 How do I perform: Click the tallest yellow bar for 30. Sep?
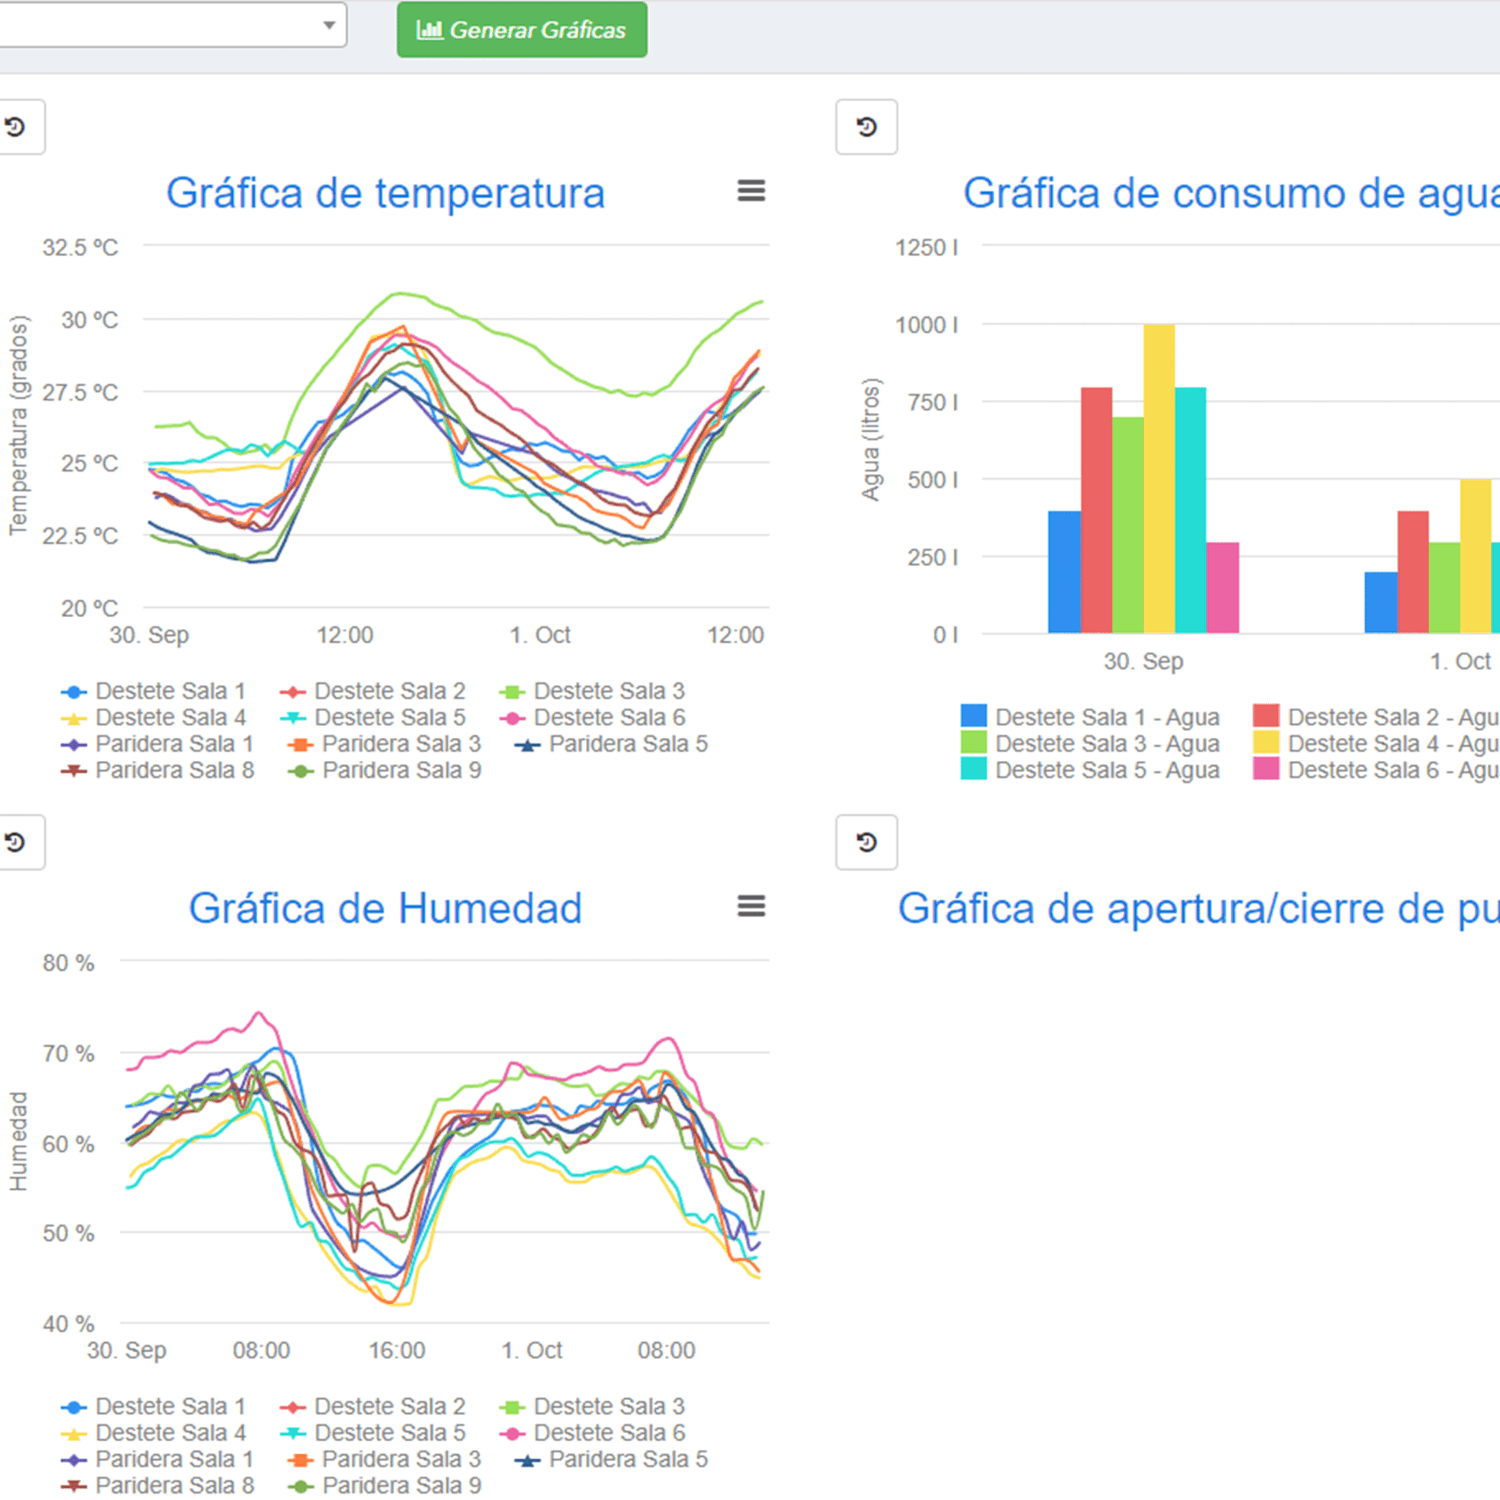(1159, 479)
